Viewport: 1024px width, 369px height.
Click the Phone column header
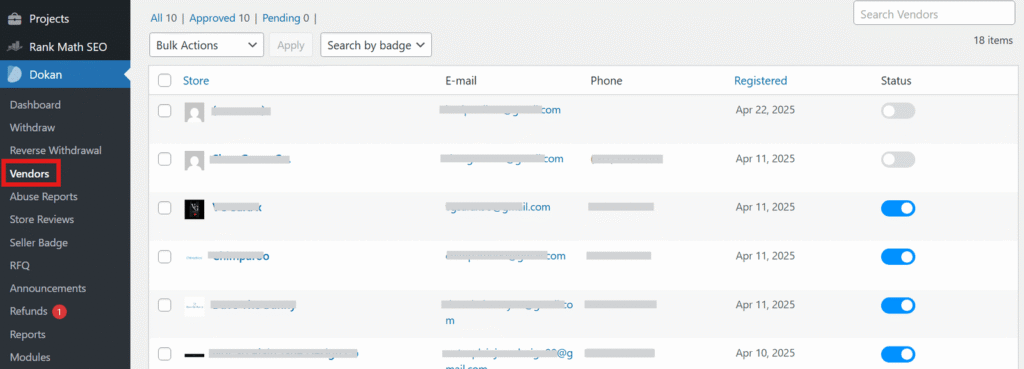point(606,81)
